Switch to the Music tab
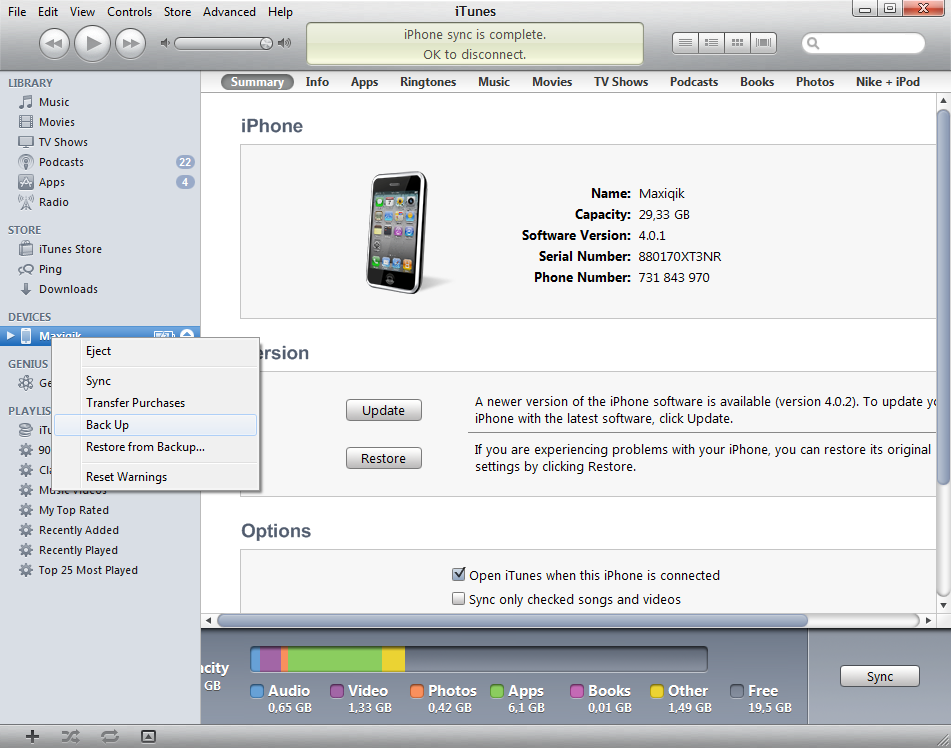This screenshot has width=951, height=748. tap(494, 82)
